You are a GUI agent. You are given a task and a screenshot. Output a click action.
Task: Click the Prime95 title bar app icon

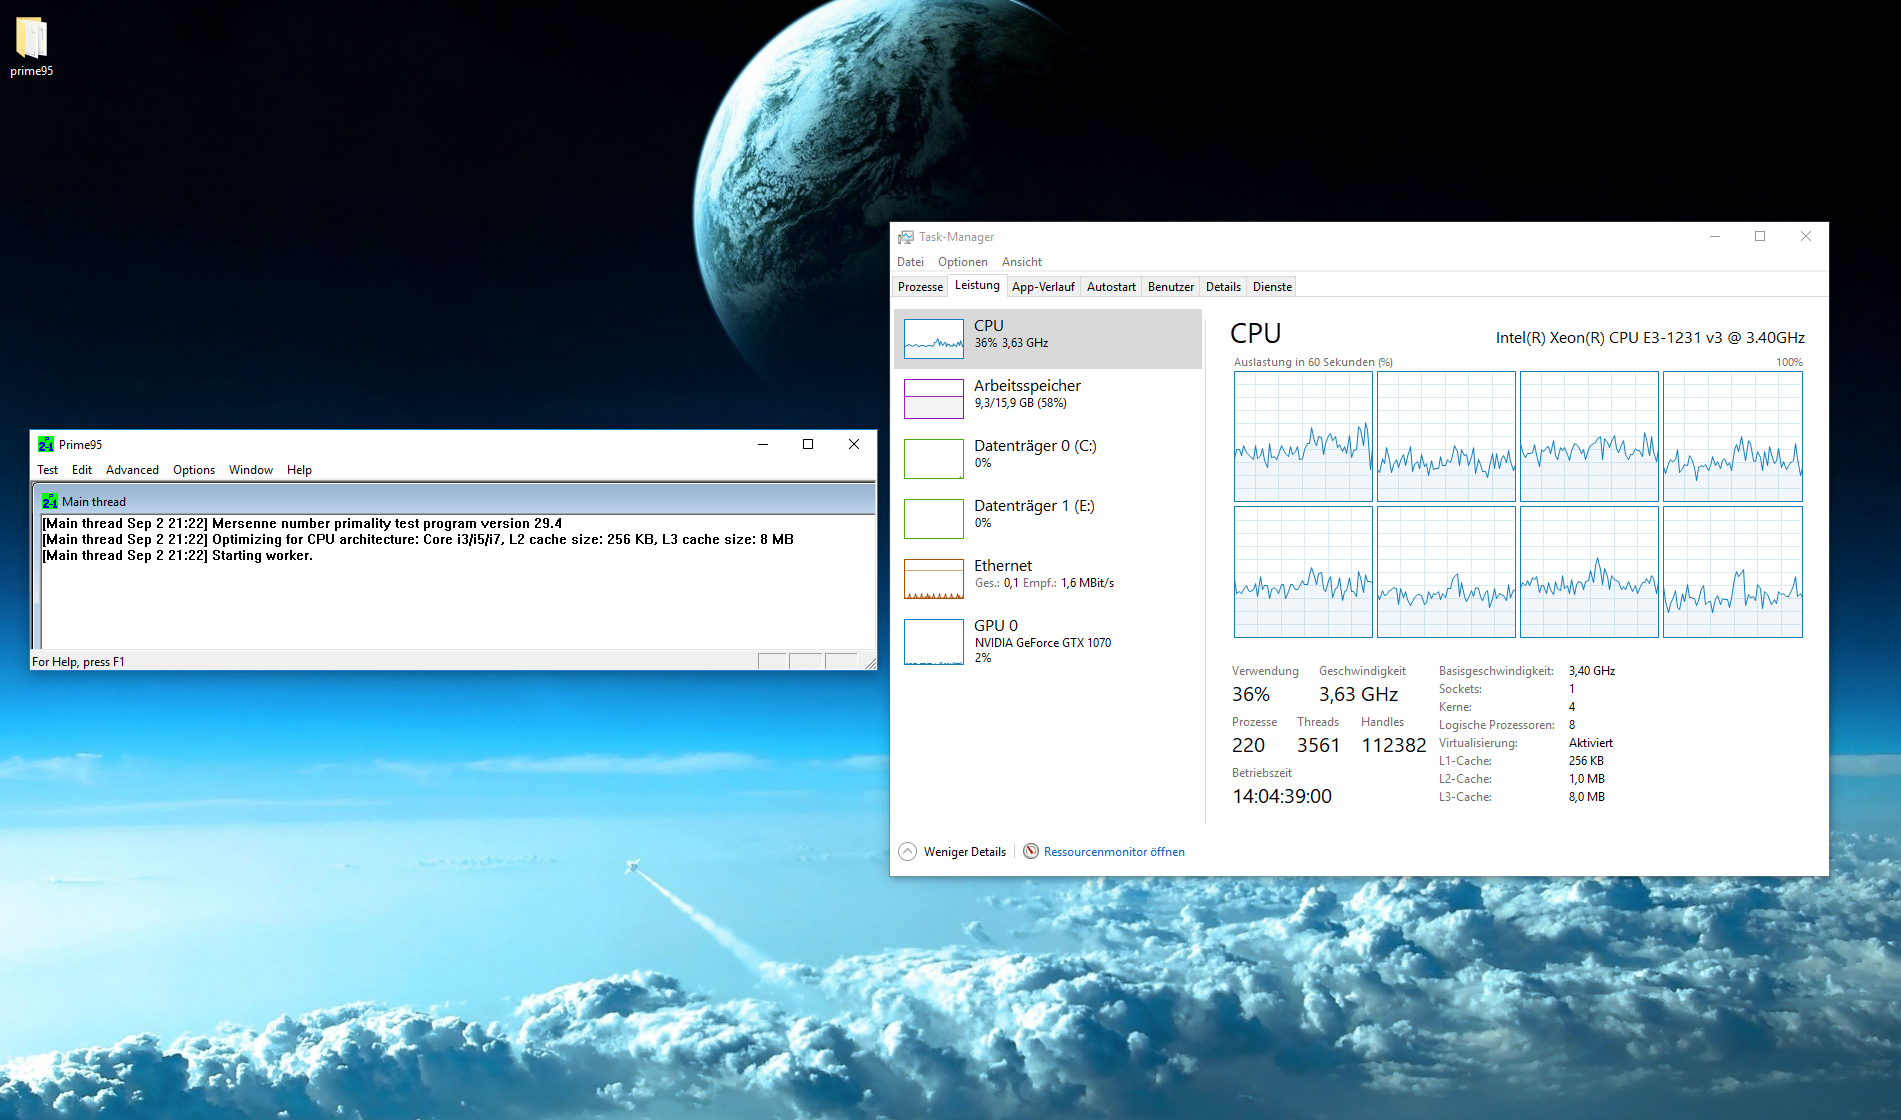click(46, 445)
